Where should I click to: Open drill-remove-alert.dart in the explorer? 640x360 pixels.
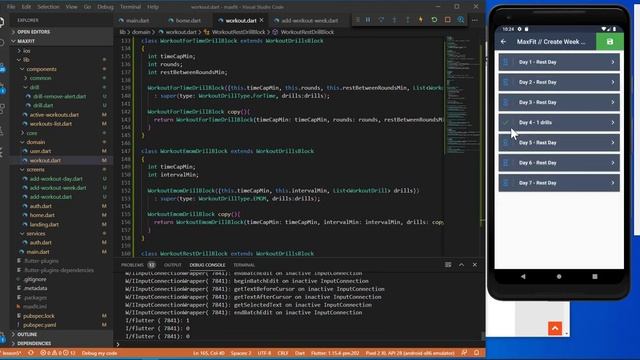tap(60, 96)
